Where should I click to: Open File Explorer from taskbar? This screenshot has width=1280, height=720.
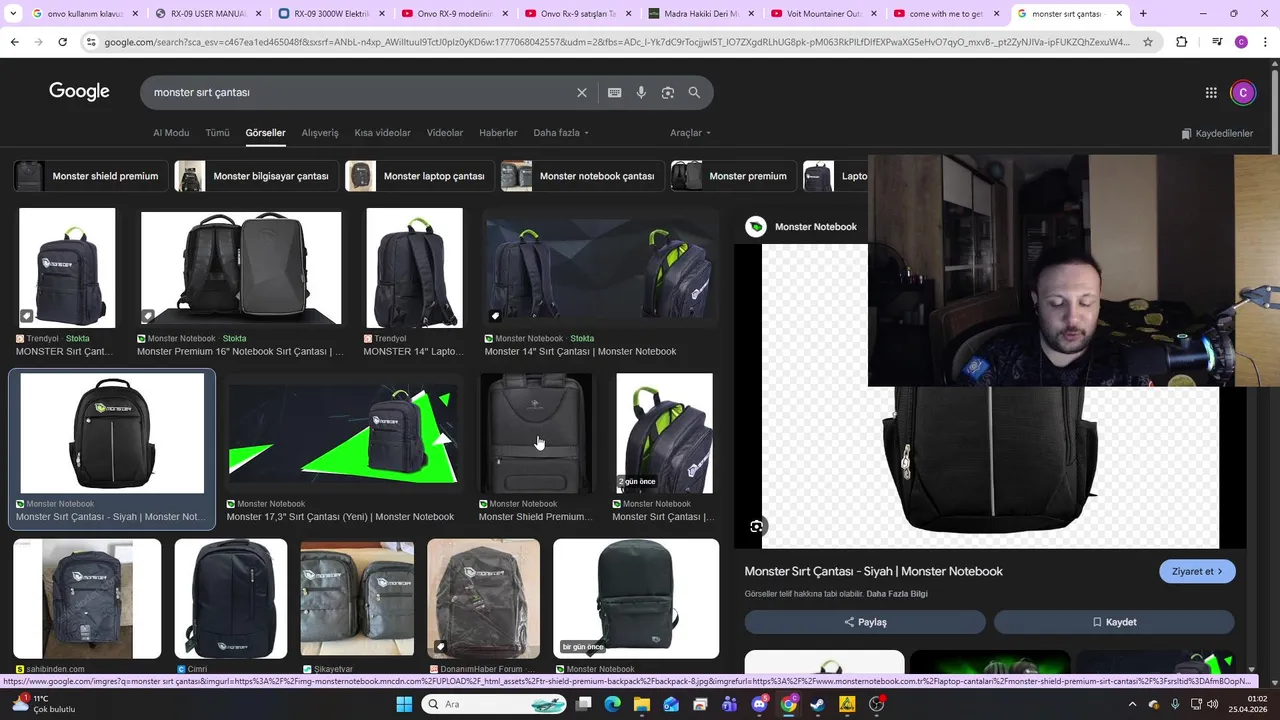(641, 704)
